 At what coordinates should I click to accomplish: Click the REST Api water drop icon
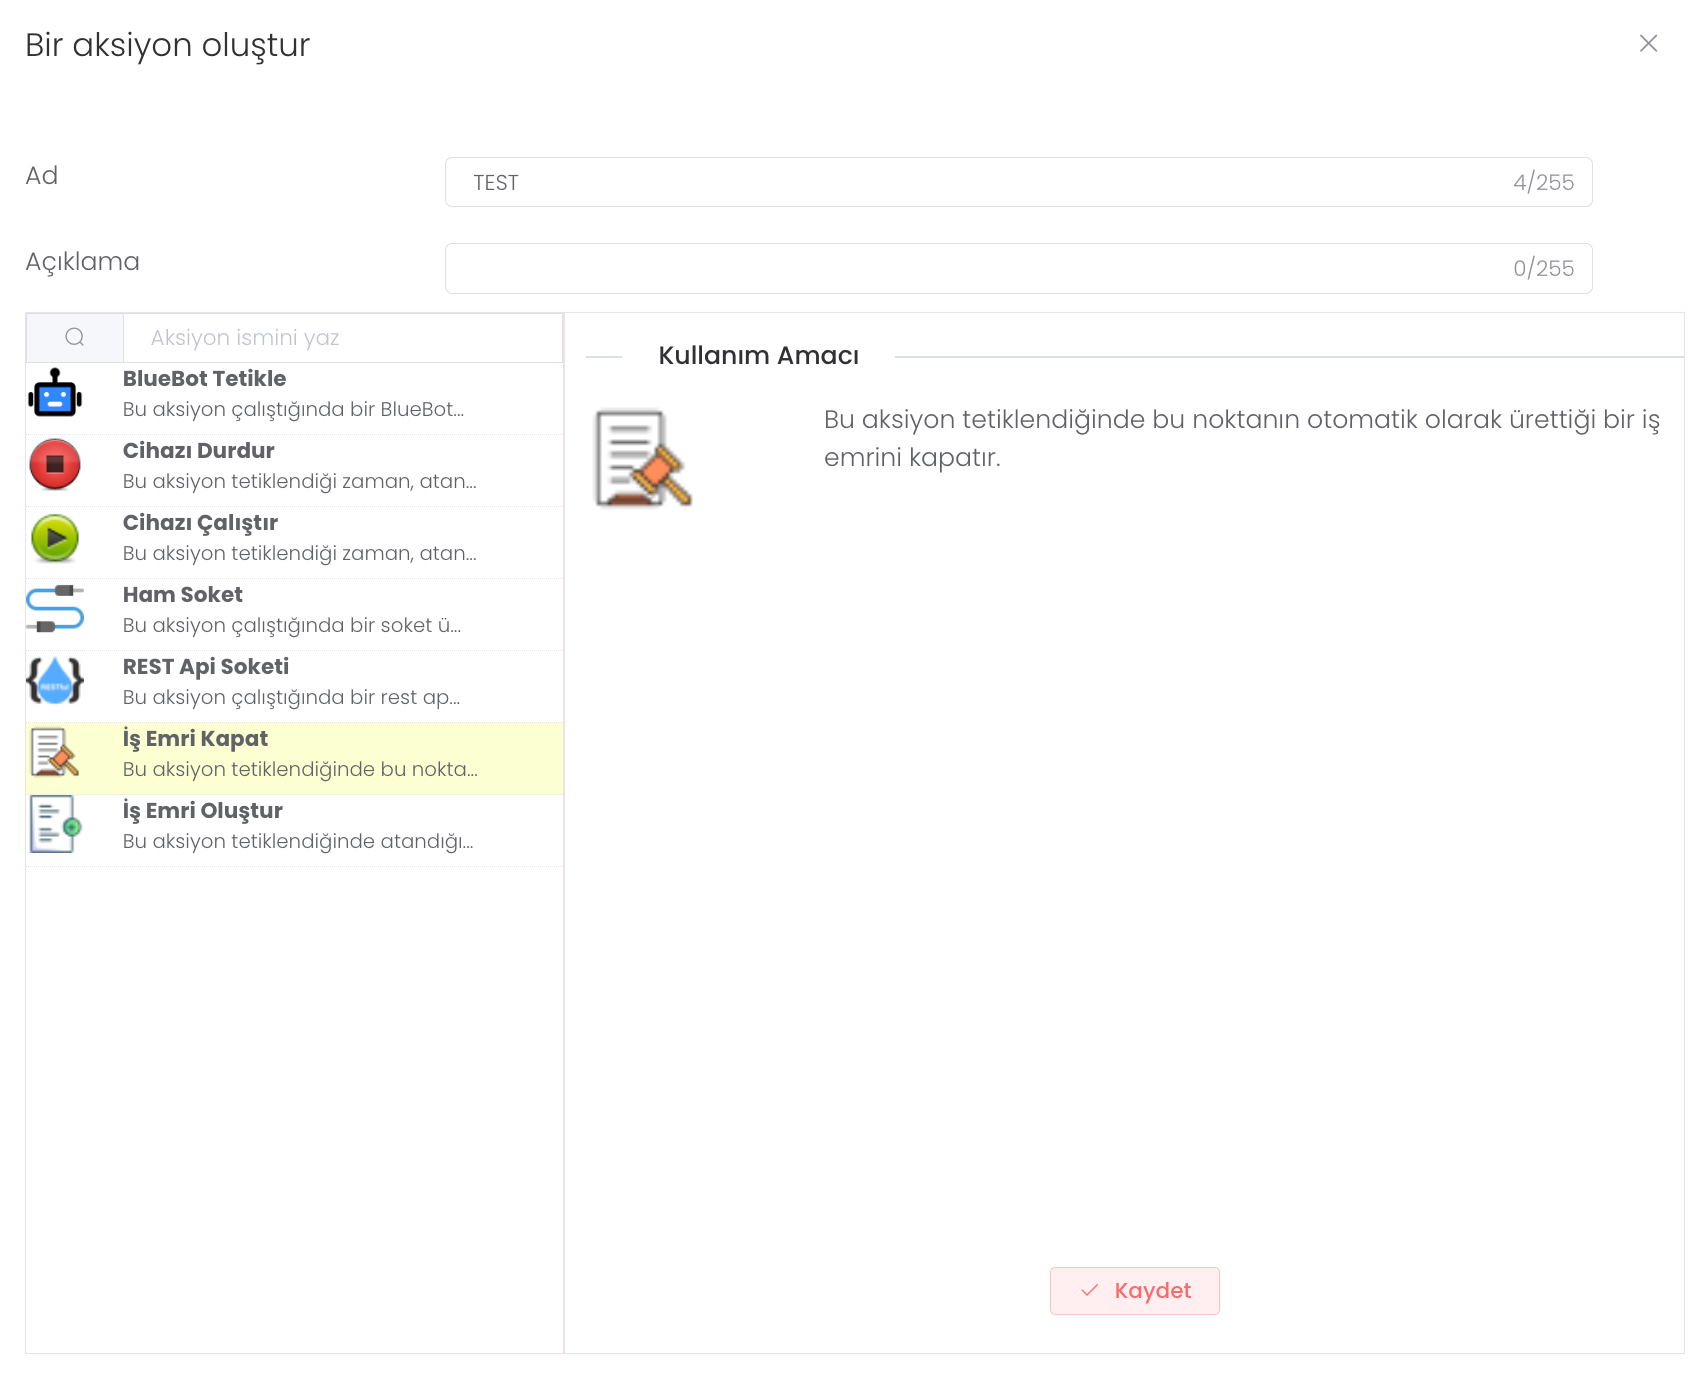pos(55,681)
